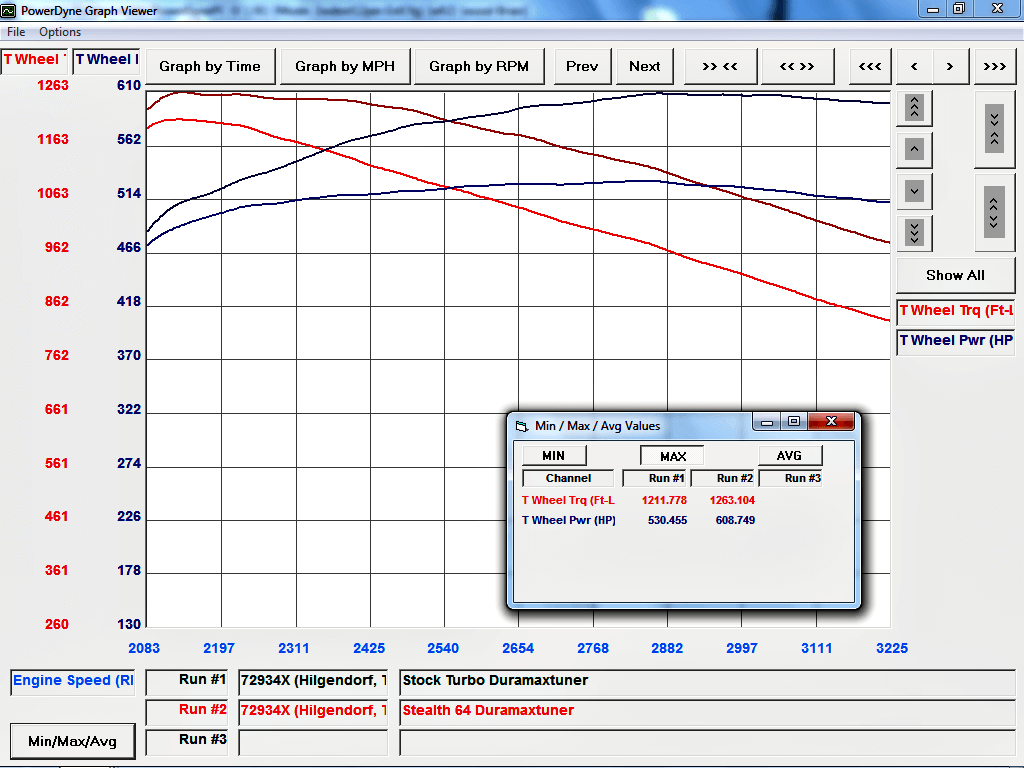Click Graph by Time button
Screen dimensions: 1024x768
(x=210, y=67)
